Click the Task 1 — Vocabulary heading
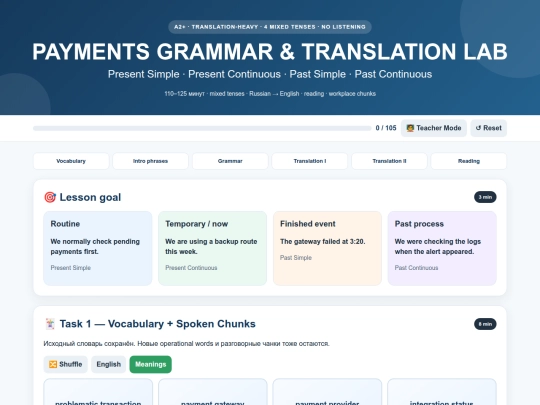Viewport: 540px width, 405px height. coord(157,324)
